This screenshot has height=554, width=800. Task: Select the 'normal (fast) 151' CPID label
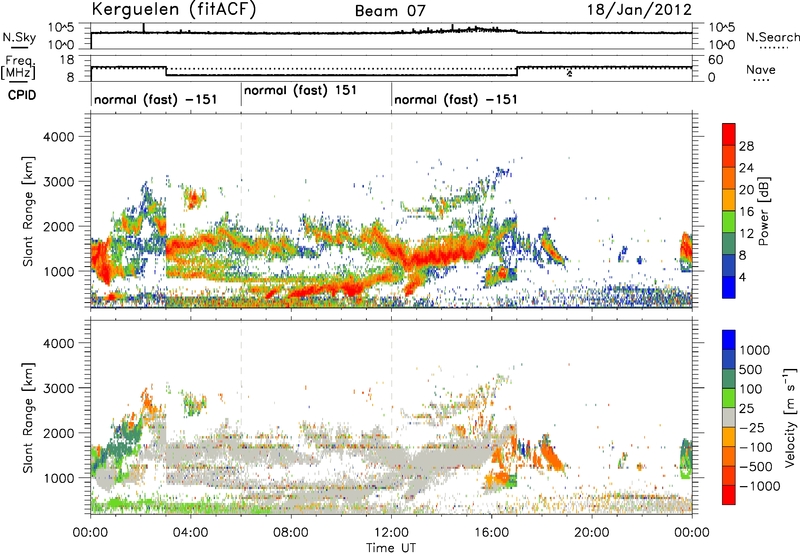point(300,91)
